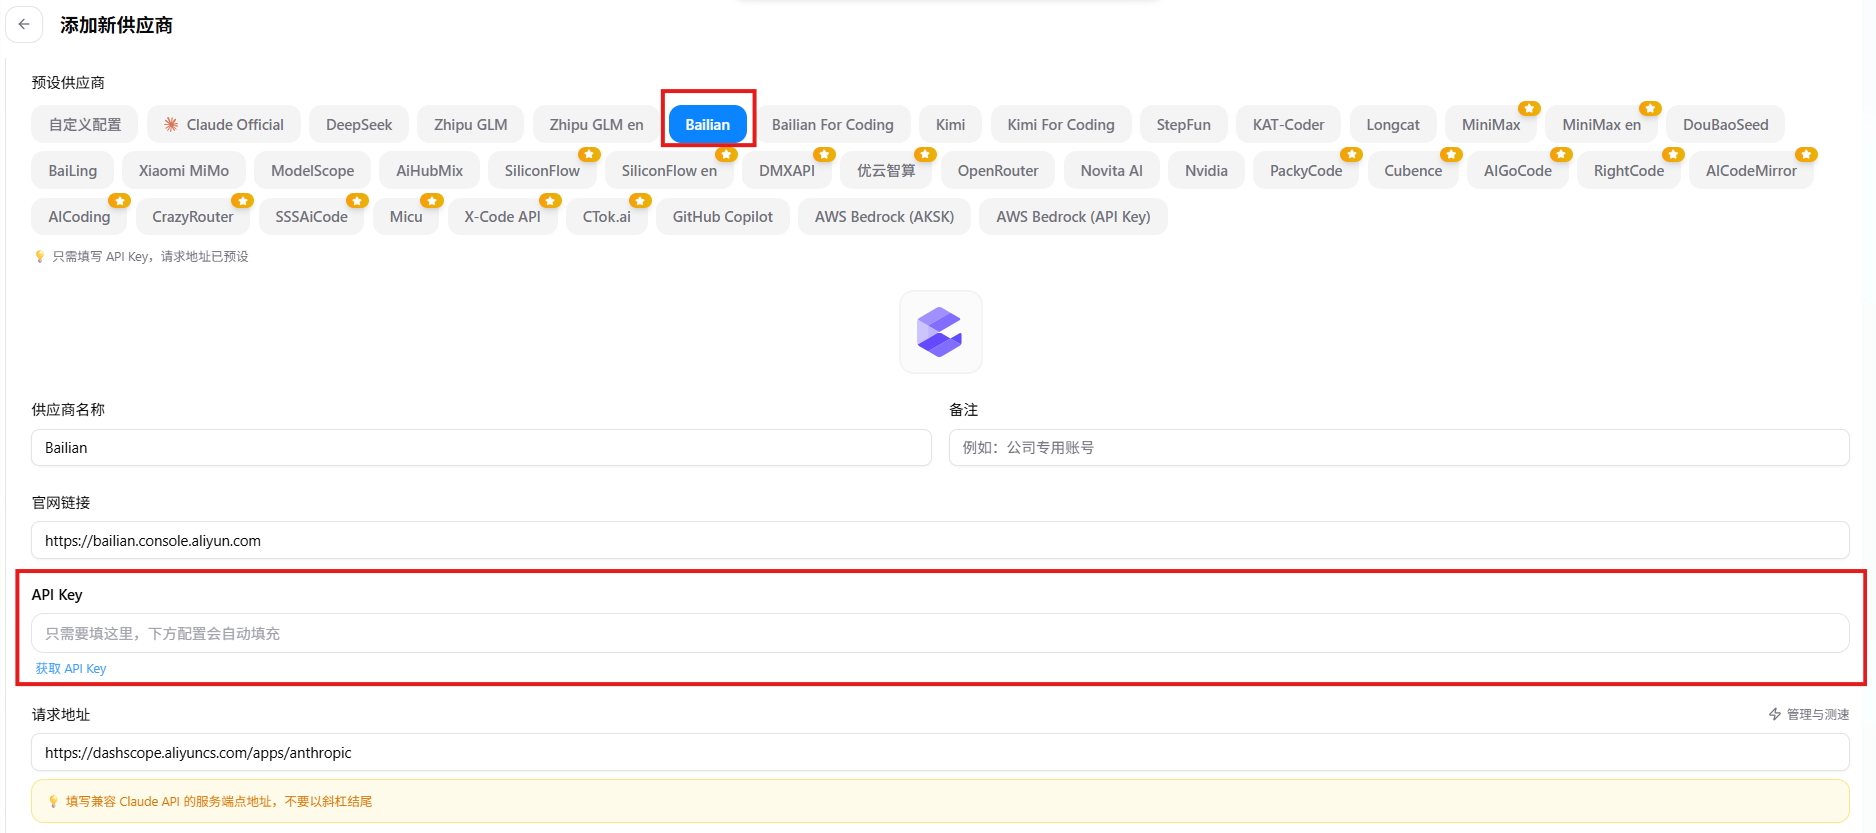
Task: Open 管理与测速 for the request address
Action: 1809,714
